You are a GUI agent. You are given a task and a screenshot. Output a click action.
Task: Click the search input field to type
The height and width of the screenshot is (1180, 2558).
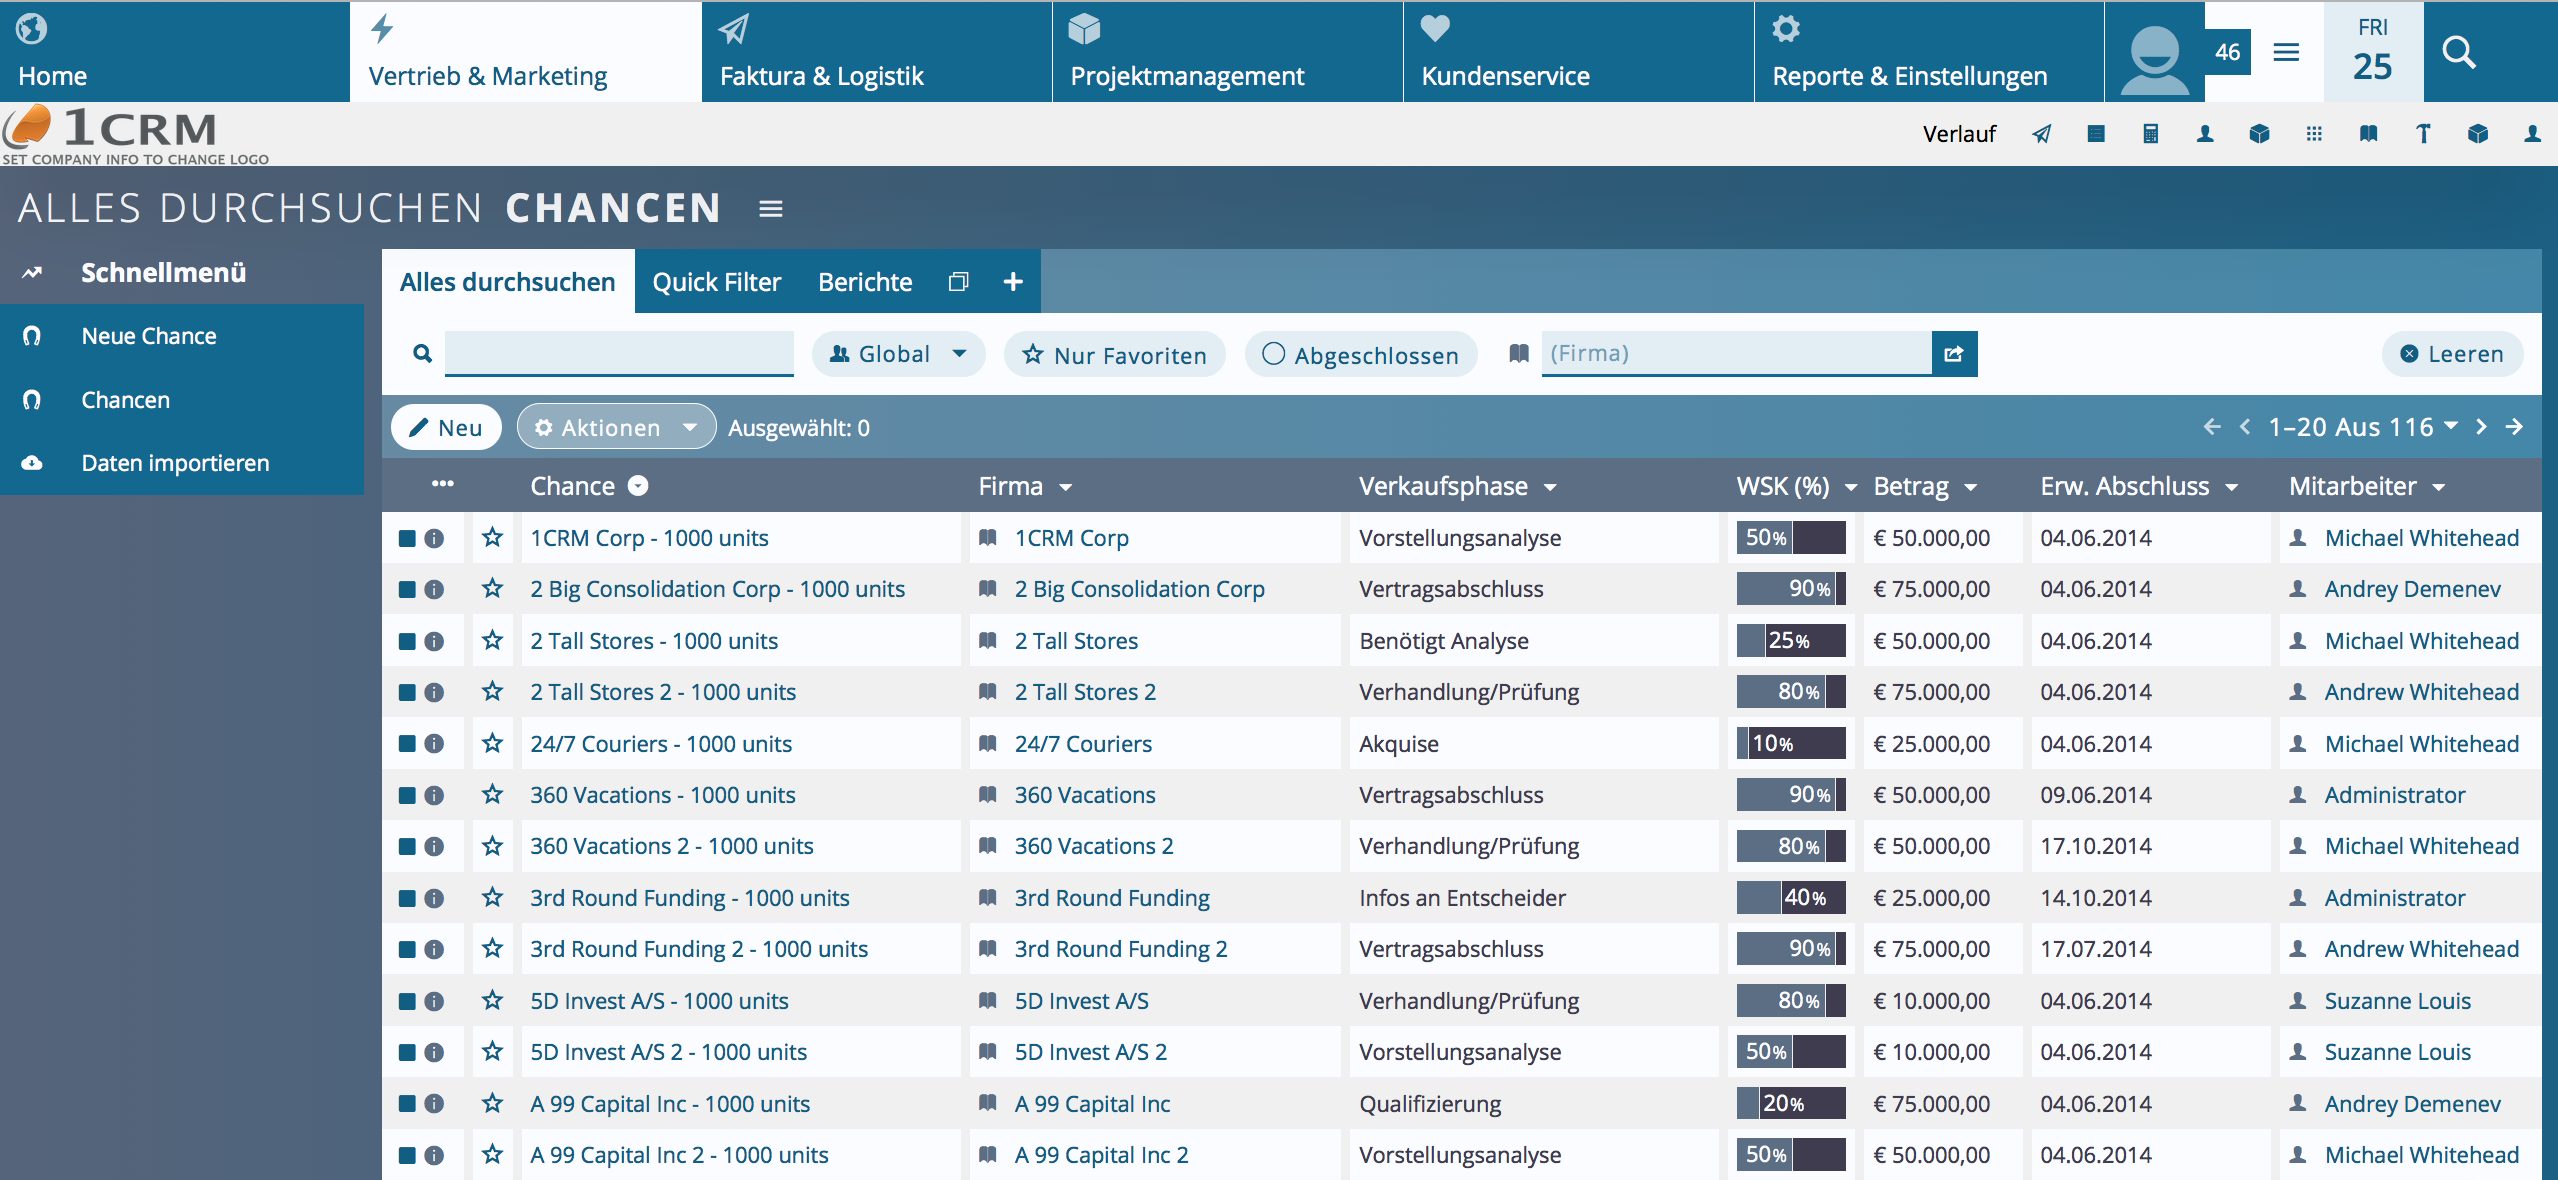(x=620, y=354)
